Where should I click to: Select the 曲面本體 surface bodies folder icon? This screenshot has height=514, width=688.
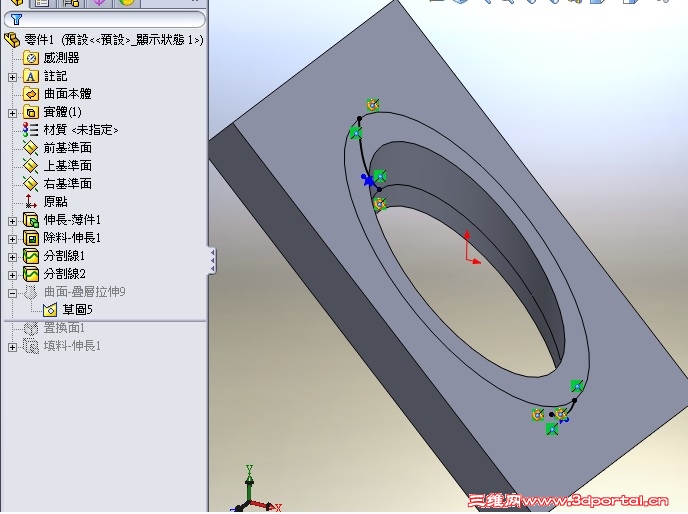click(x=31, y=94)
